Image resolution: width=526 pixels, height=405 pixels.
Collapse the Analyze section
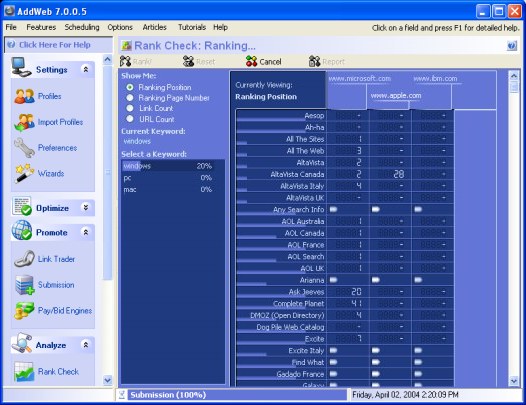(86, 345)
